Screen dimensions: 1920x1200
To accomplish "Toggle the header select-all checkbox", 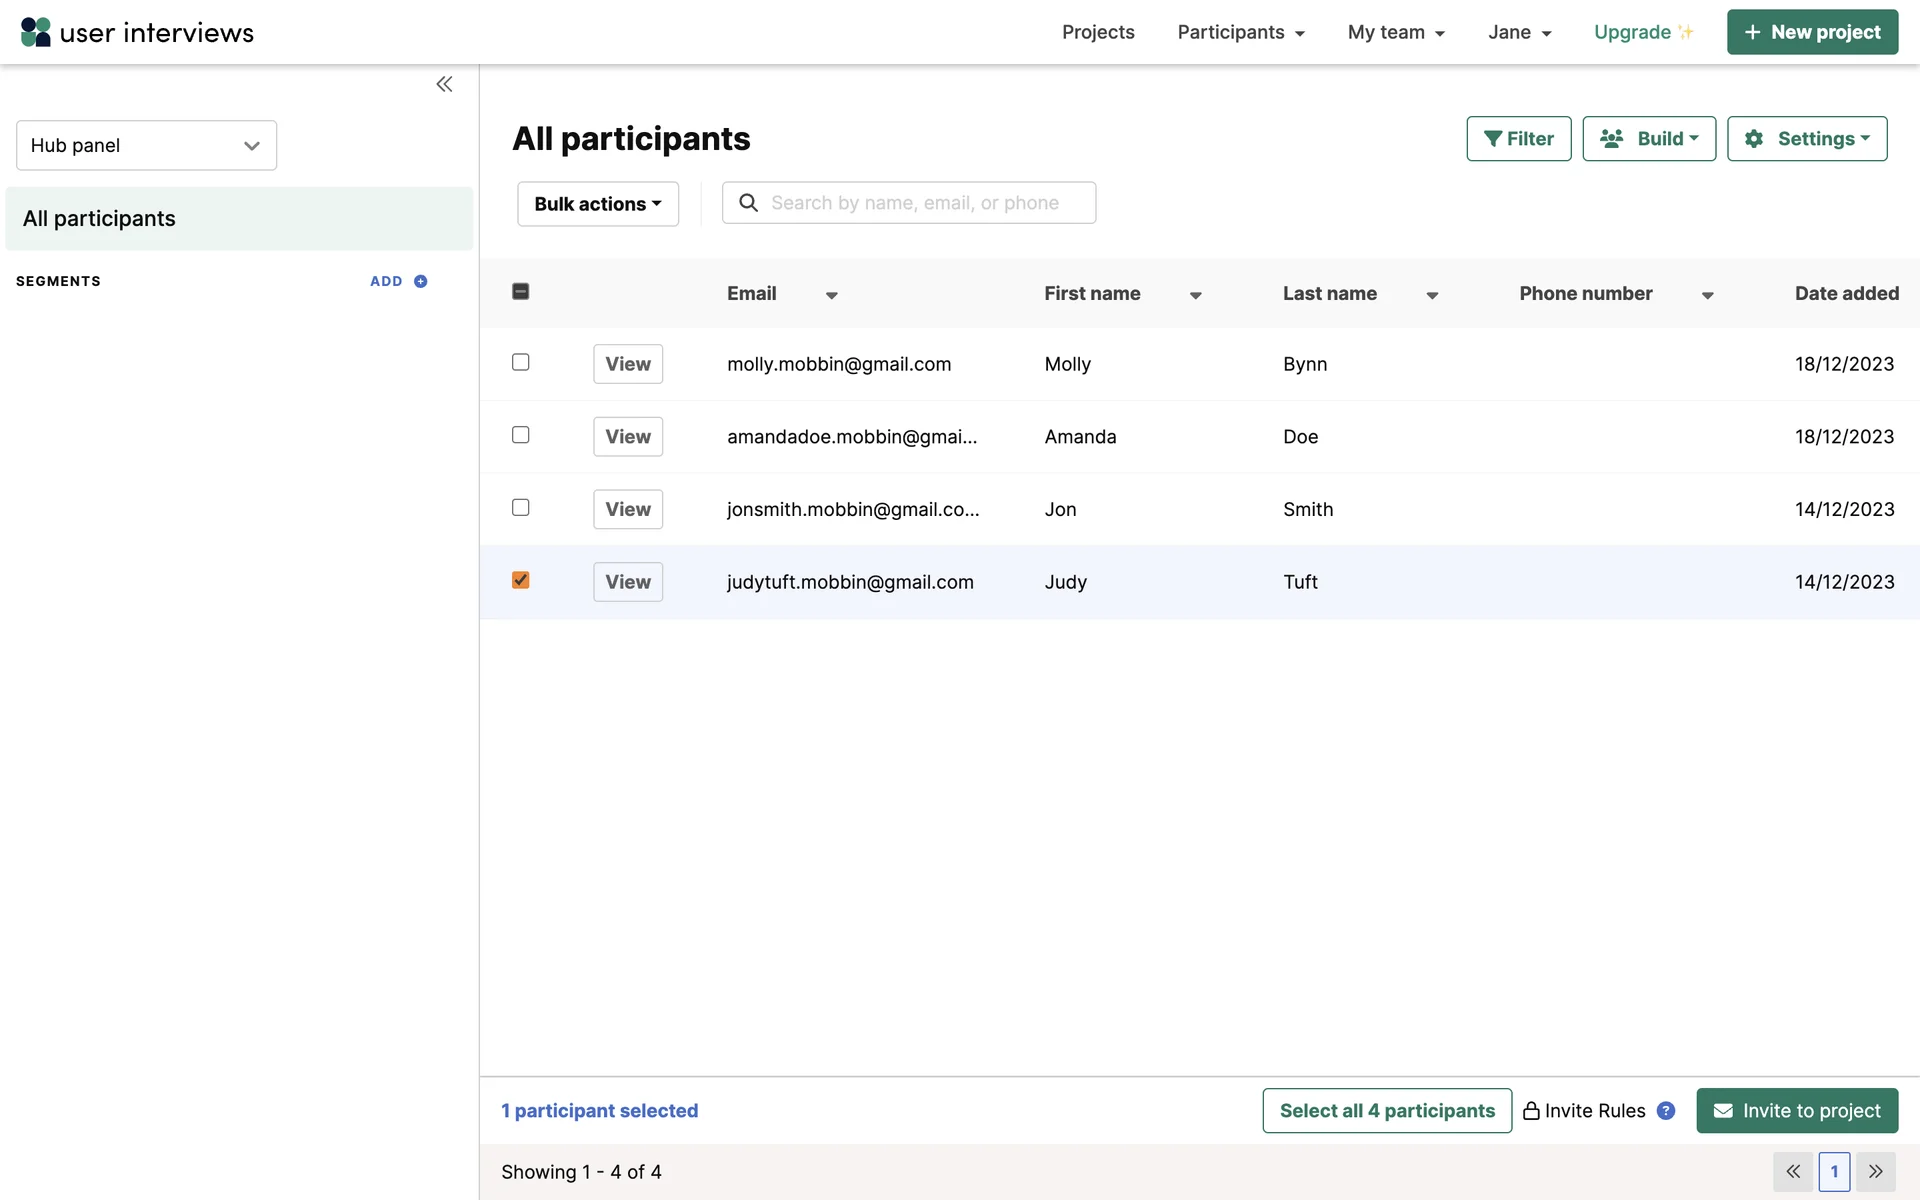I will [x=520, y=291].
